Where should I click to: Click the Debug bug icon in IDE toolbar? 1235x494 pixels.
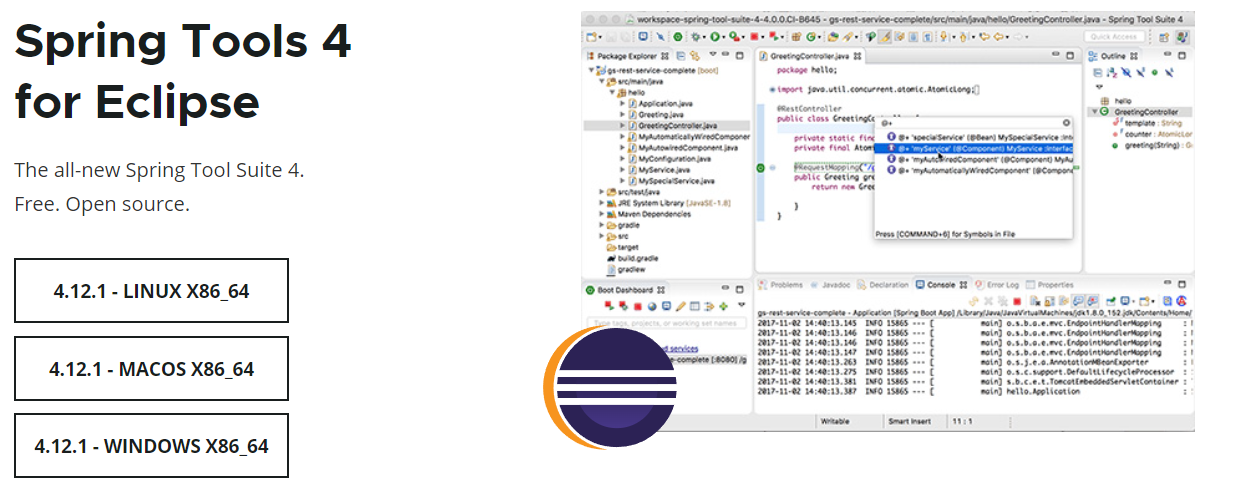click(694, 37)
